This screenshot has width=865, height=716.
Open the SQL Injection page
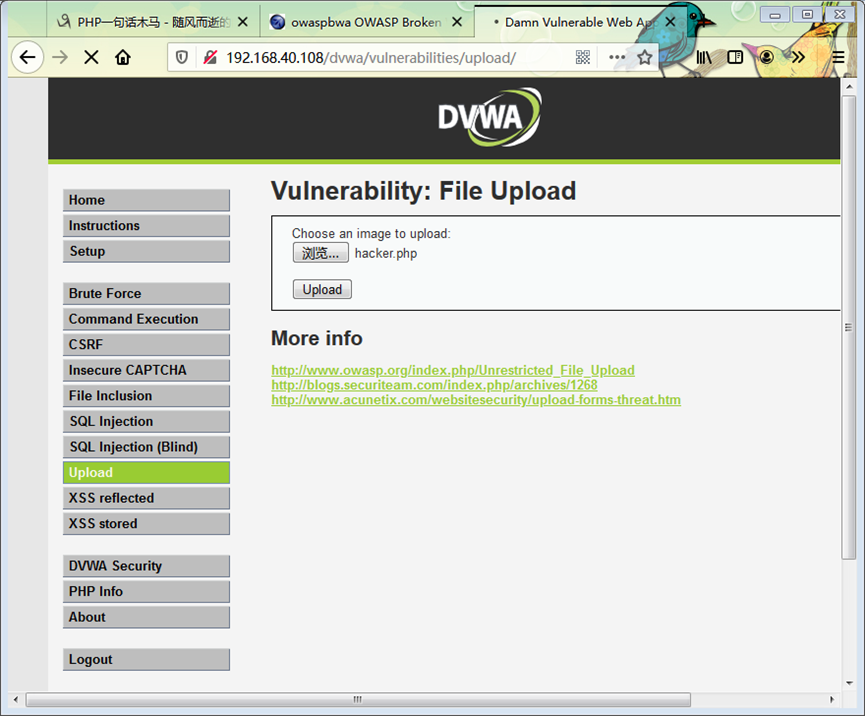click(146, 421)
